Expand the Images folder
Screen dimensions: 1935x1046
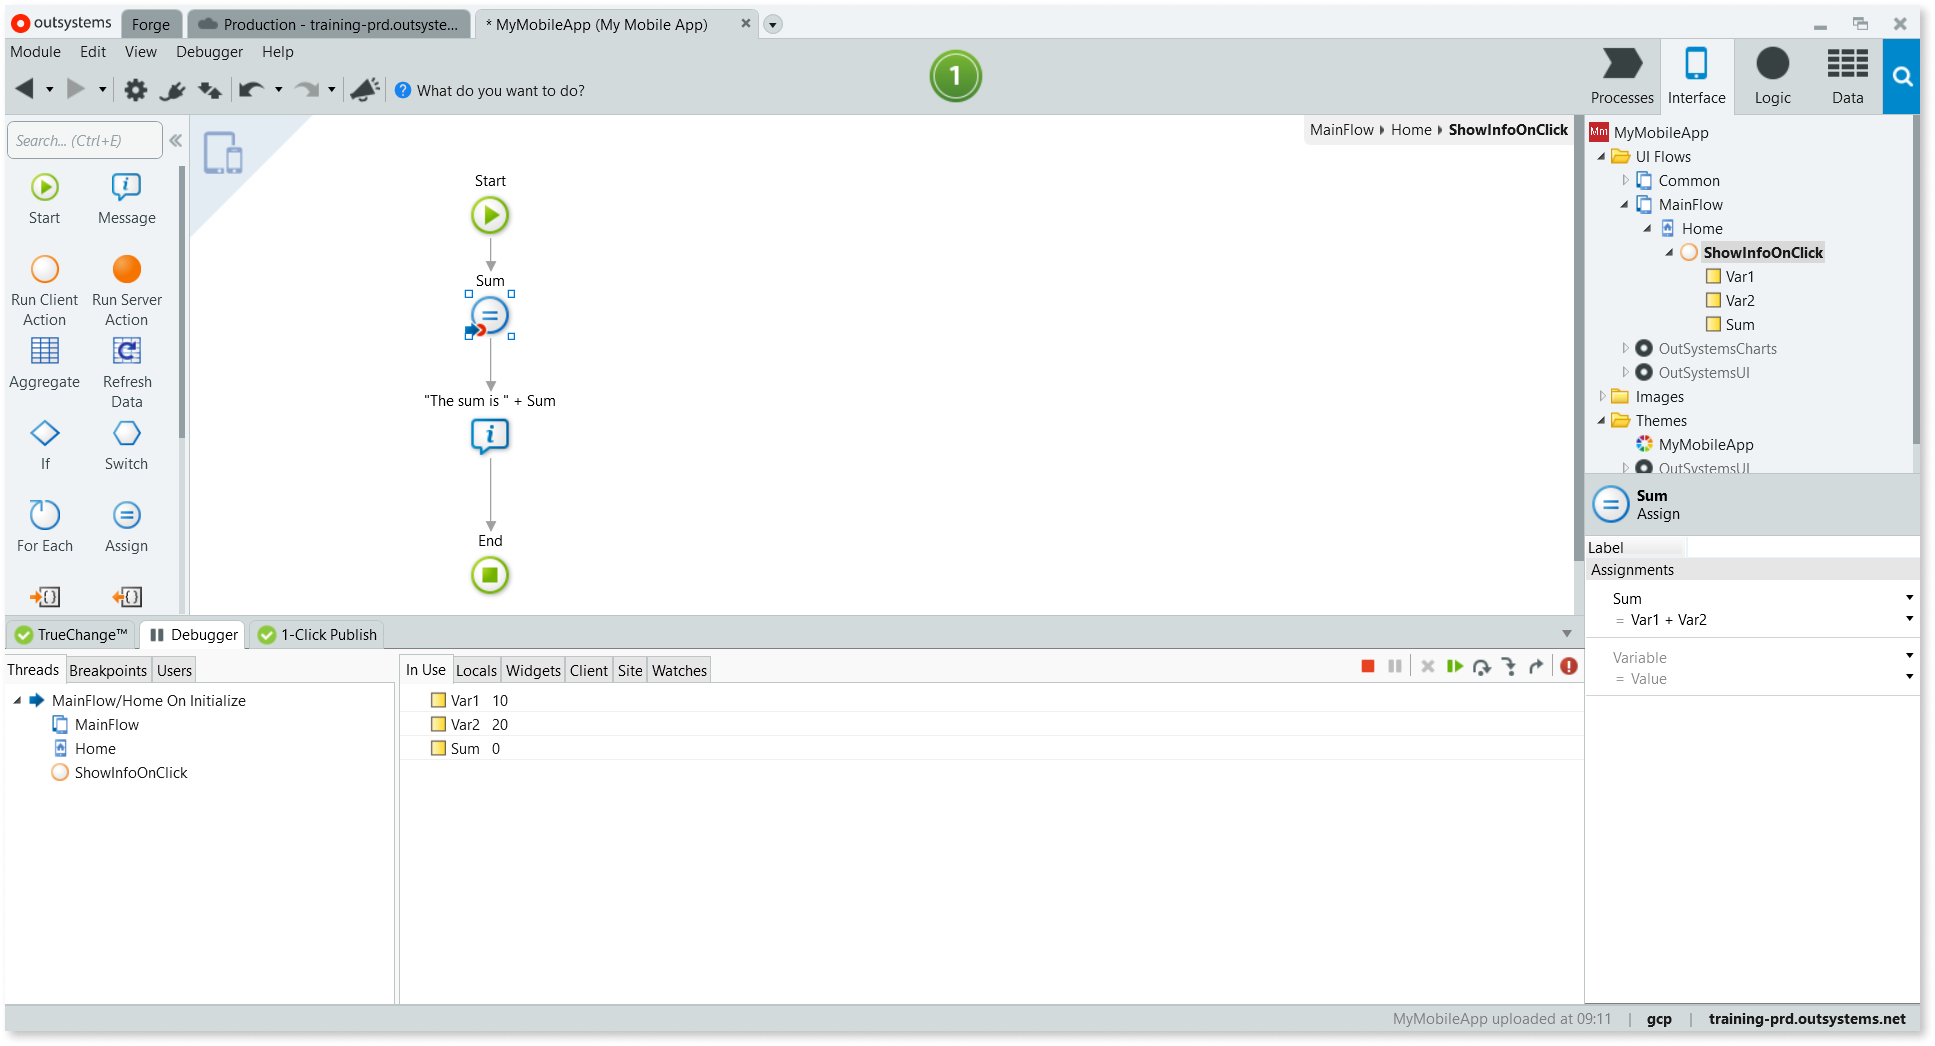1601,397
